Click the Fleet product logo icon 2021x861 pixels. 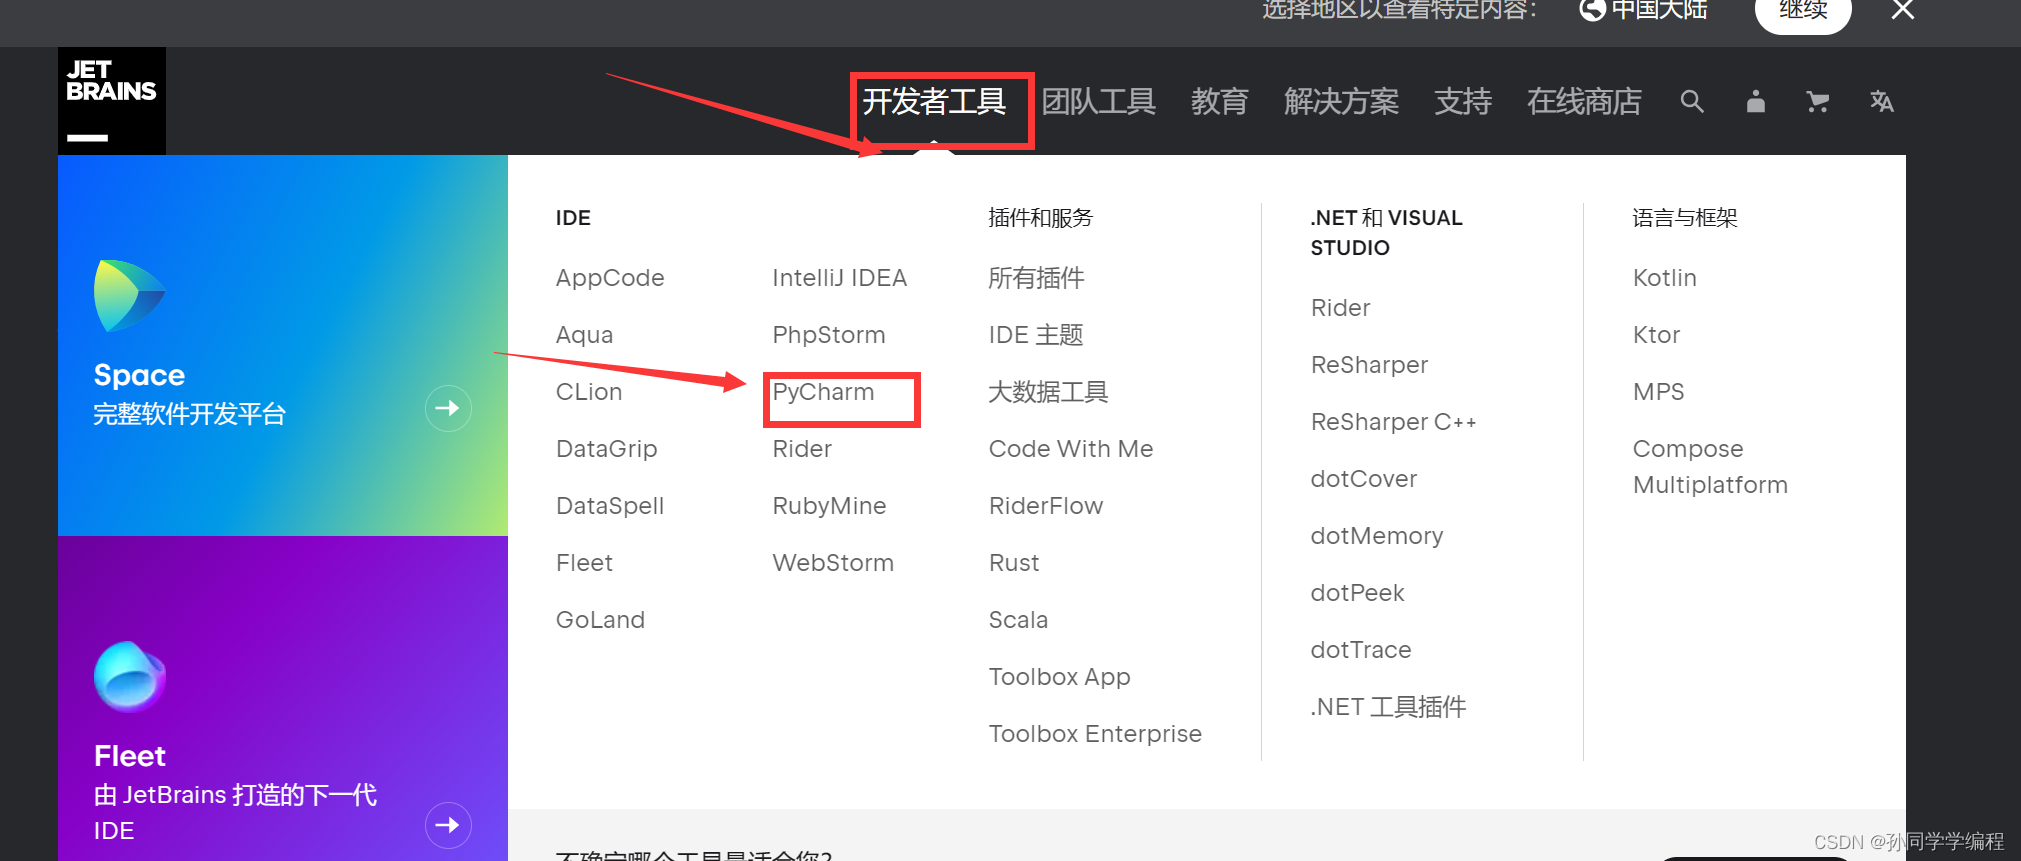click(130, 676)
